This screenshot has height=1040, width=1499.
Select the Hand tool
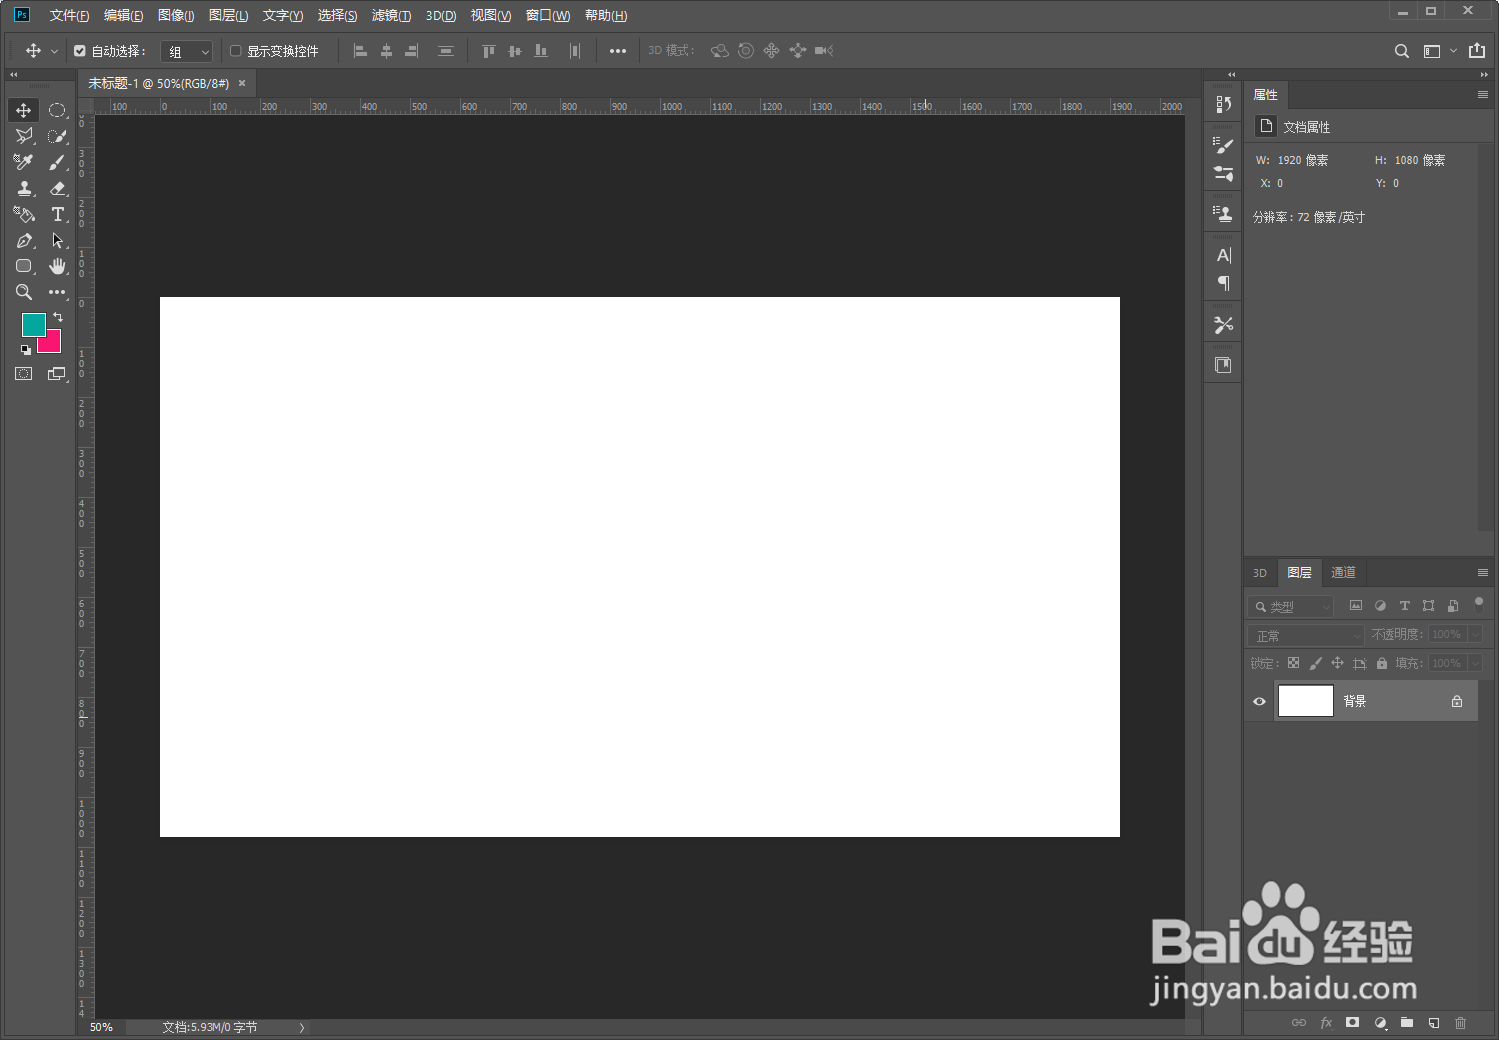point(57,266)
